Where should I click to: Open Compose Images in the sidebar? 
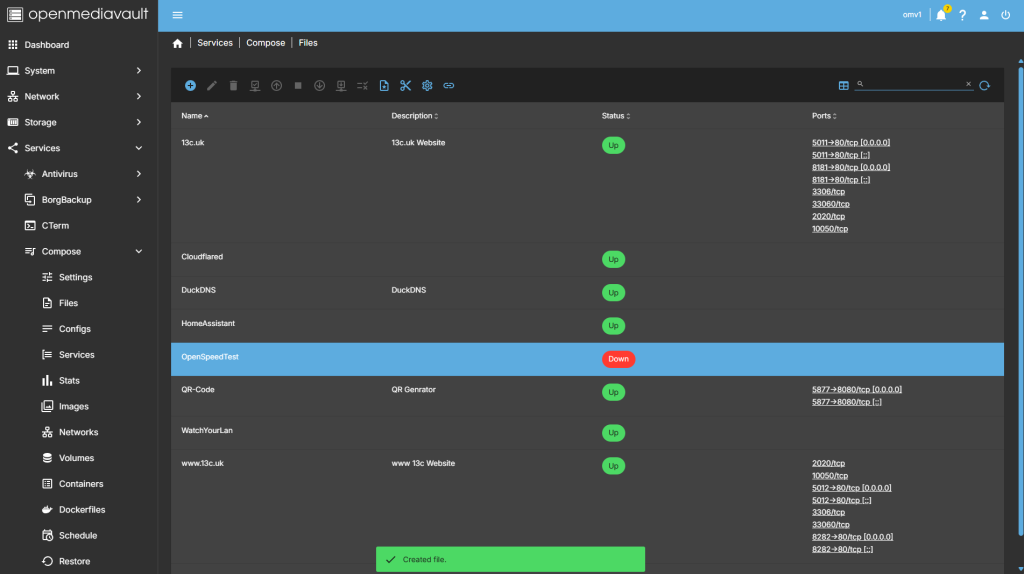[x=78, y=406]
